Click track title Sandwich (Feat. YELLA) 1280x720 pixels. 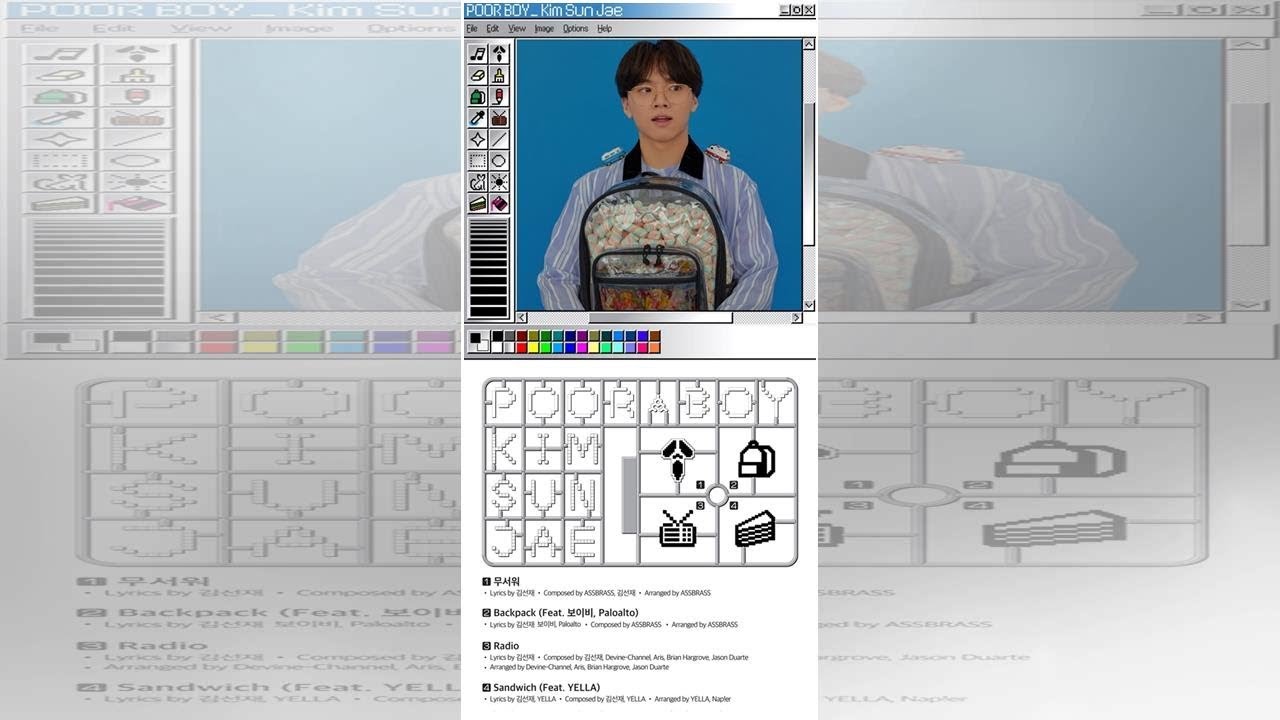pos(546,688)
